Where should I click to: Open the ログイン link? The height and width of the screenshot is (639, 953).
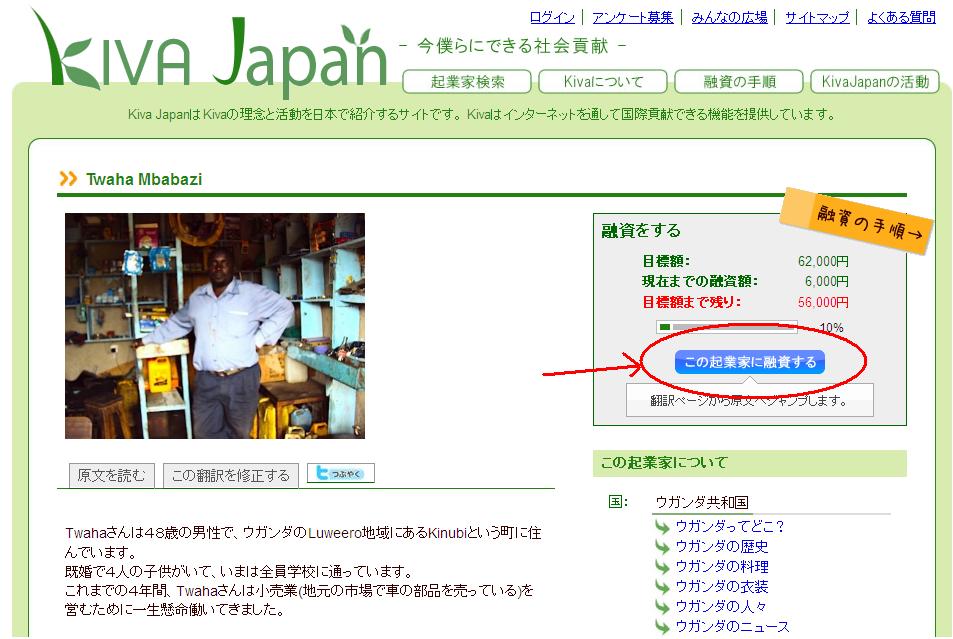click(x=552, y=17)
